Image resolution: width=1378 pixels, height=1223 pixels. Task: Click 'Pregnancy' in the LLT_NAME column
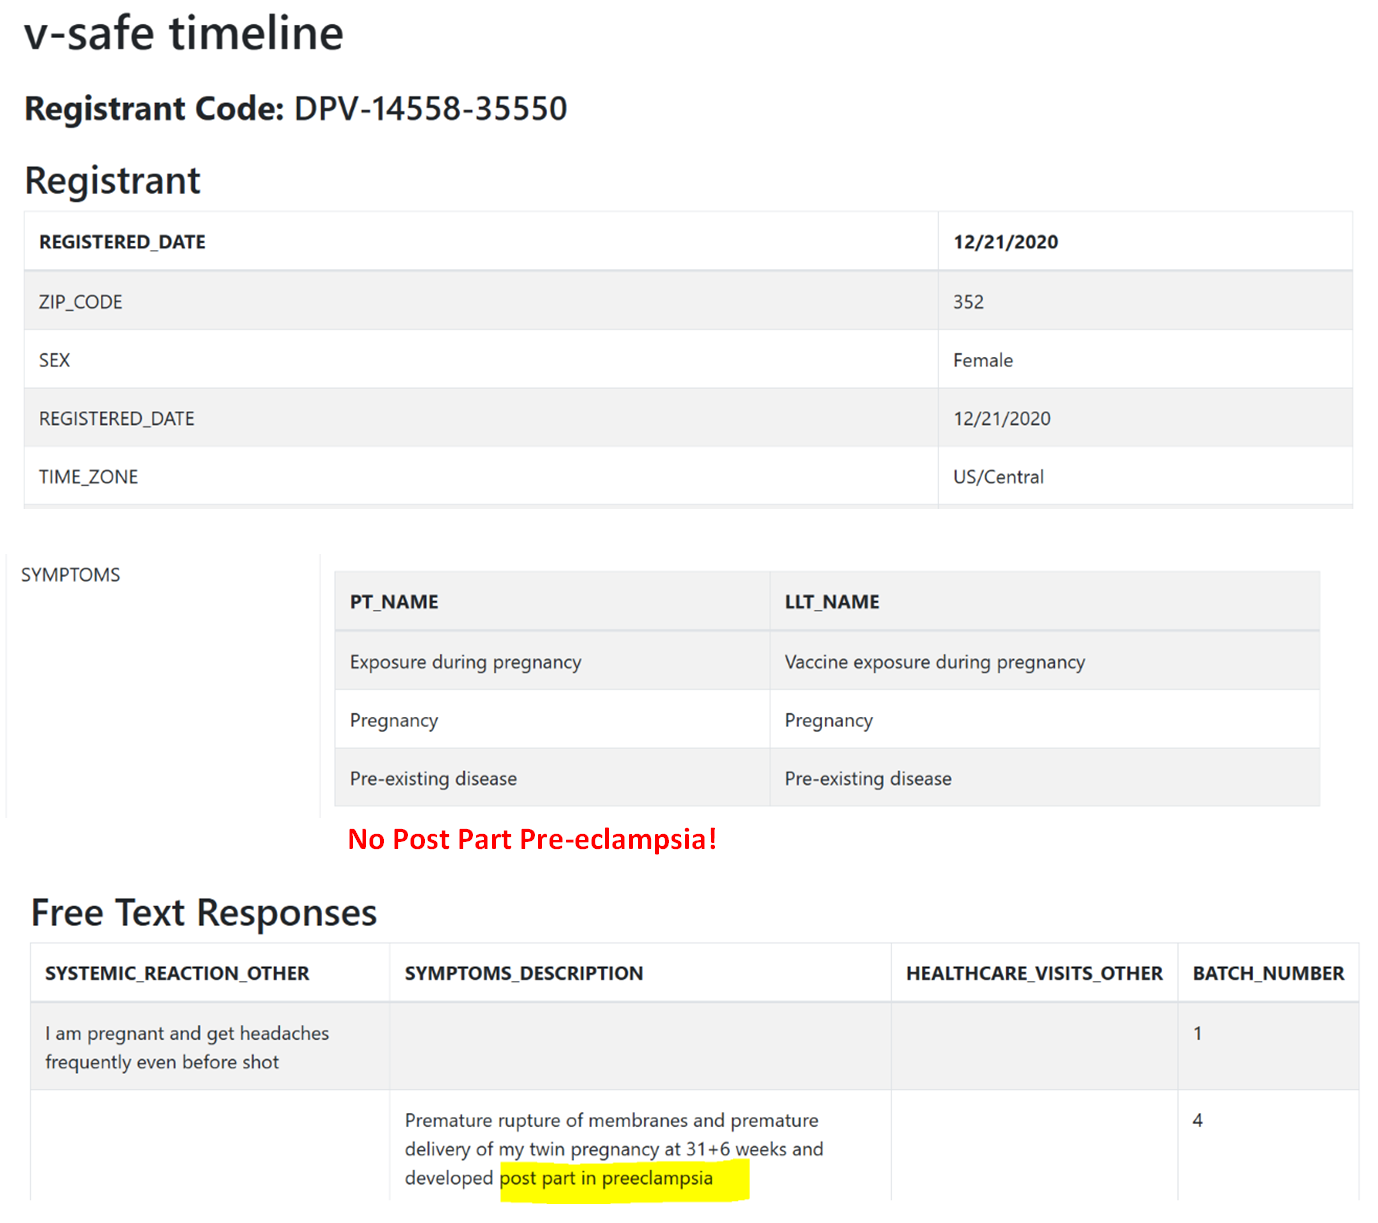[x=829, y=721]
